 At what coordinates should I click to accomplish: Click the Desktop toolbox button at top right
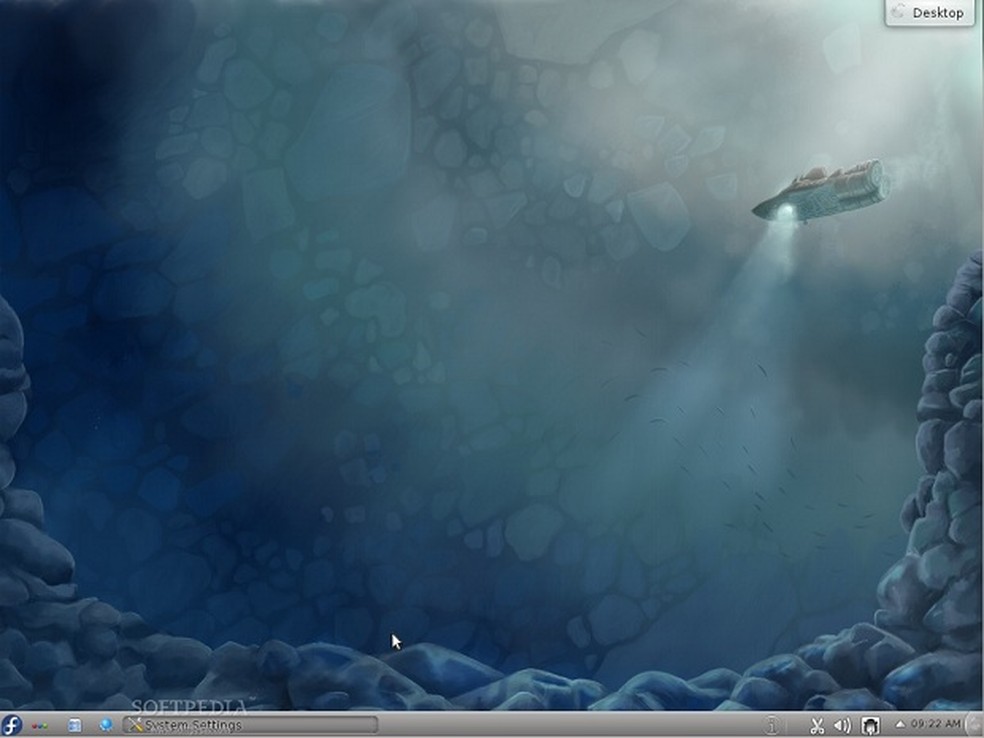tap(932, 13)
